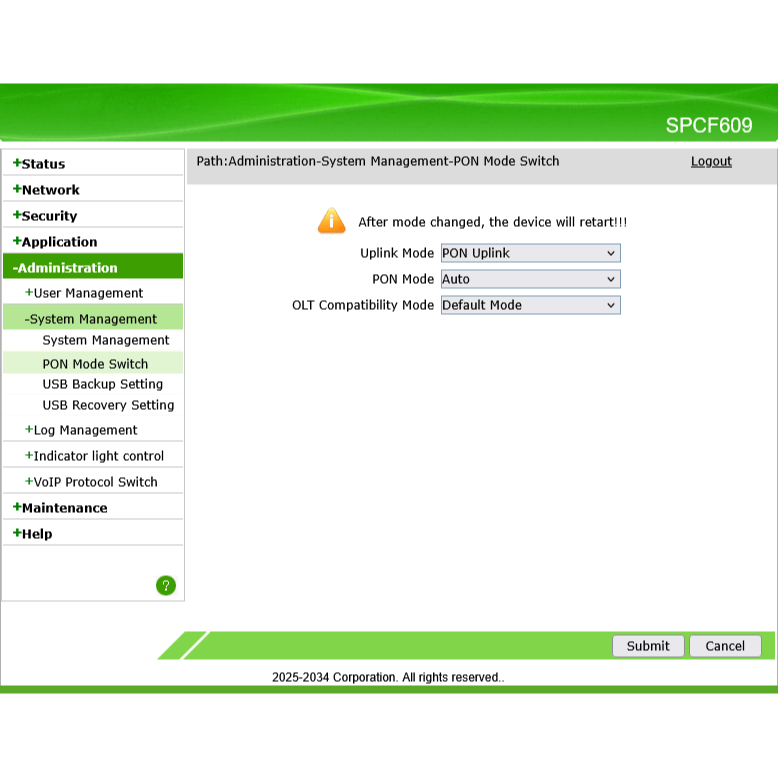The height and width of the screenshot is (778, 778).
Task: Click the green help question mark icon
Action: 166,586
